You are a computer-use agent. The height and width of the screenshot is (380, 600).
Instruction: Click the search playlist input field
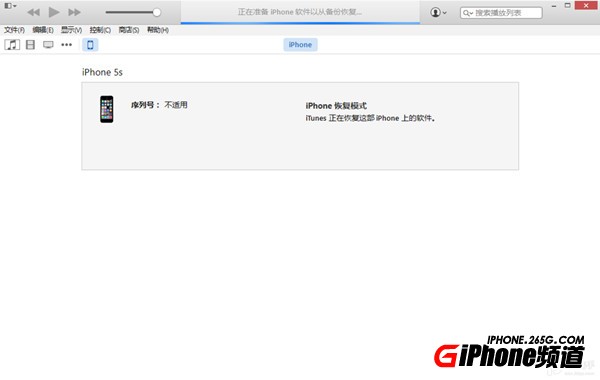(501, 13)
